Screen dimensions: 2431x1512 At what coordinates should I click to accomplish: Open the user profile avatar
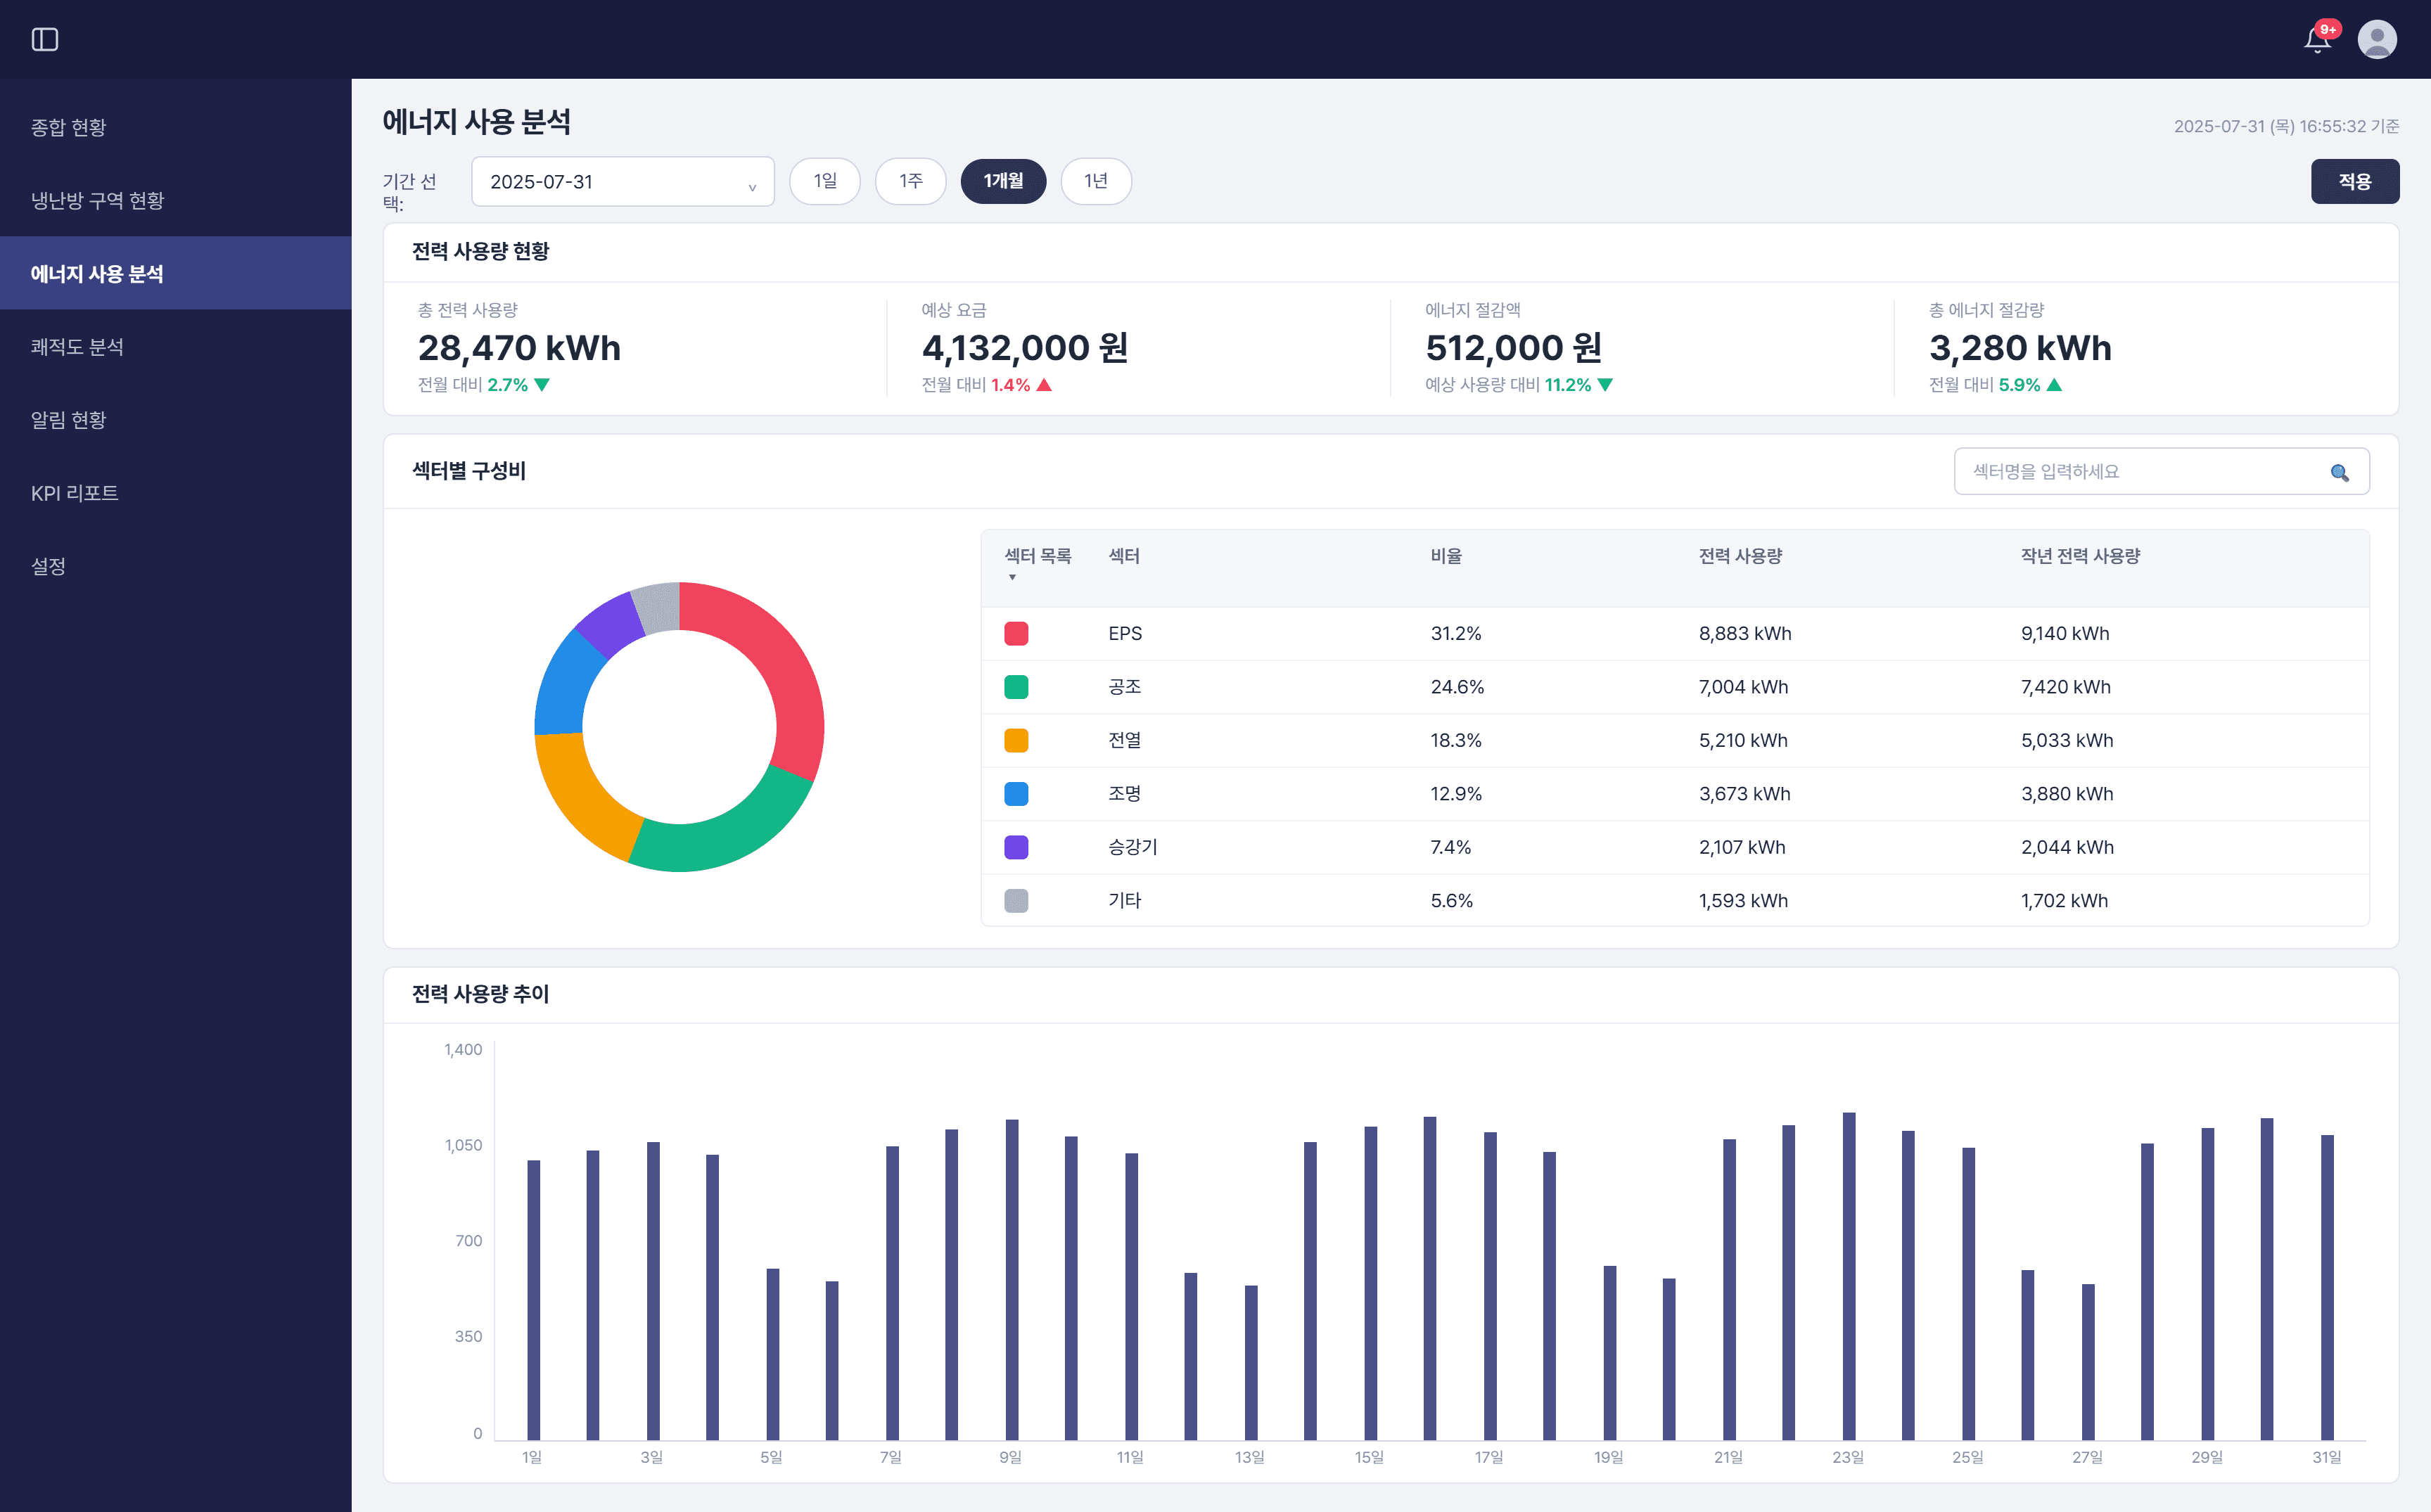[2377, 39]
